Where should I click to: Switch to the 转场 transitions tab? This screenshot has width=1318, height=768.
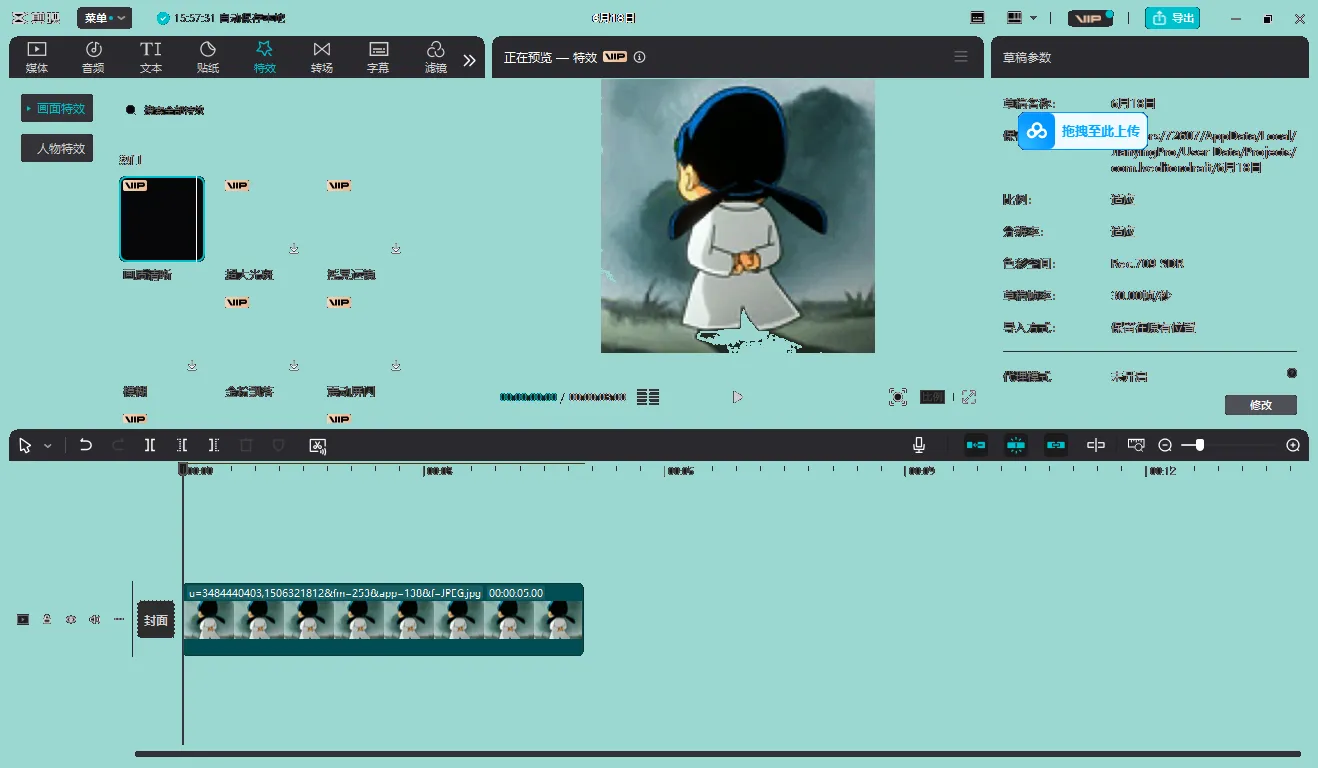321,57
